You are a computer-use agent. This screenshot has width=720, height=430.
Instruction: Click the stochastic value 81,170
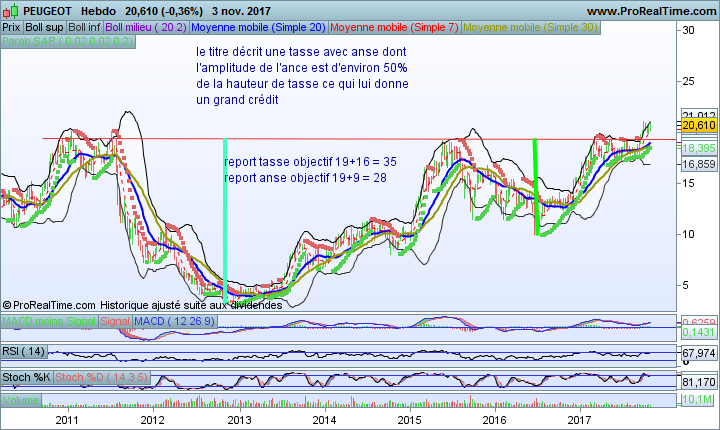(699, 382)
